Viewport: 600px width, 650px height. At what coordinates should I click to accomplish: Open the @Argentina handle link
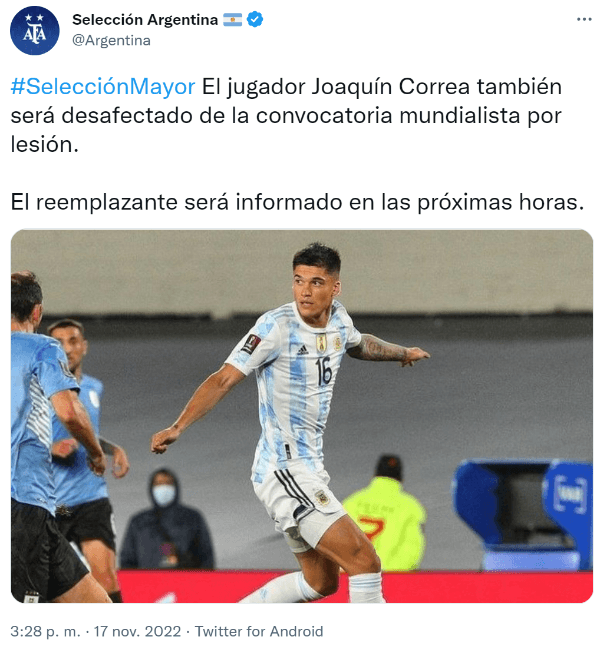[x=111, y=41]
